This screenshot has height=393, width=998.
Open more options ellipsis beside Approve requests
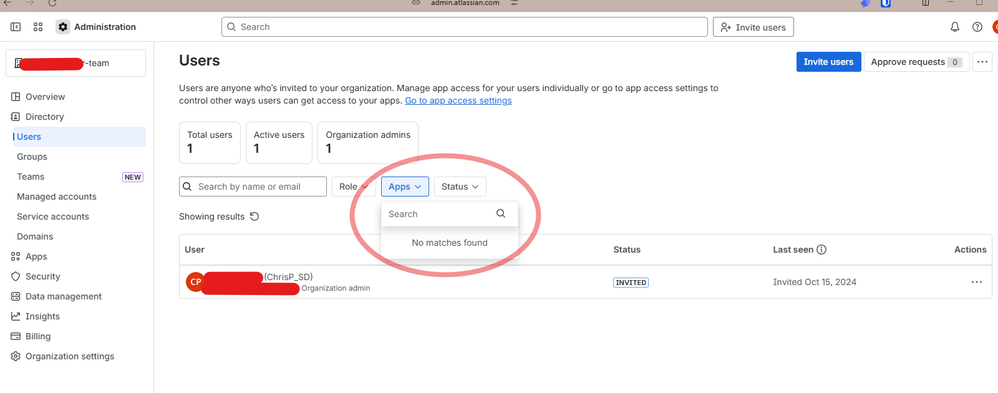pyautogui.click(x=983, y=62)
